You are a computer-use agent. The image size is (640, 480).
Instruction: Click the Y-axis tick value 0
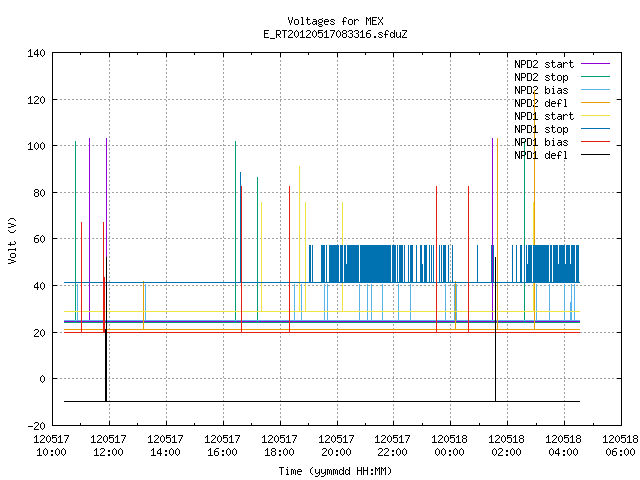(42, 379)
